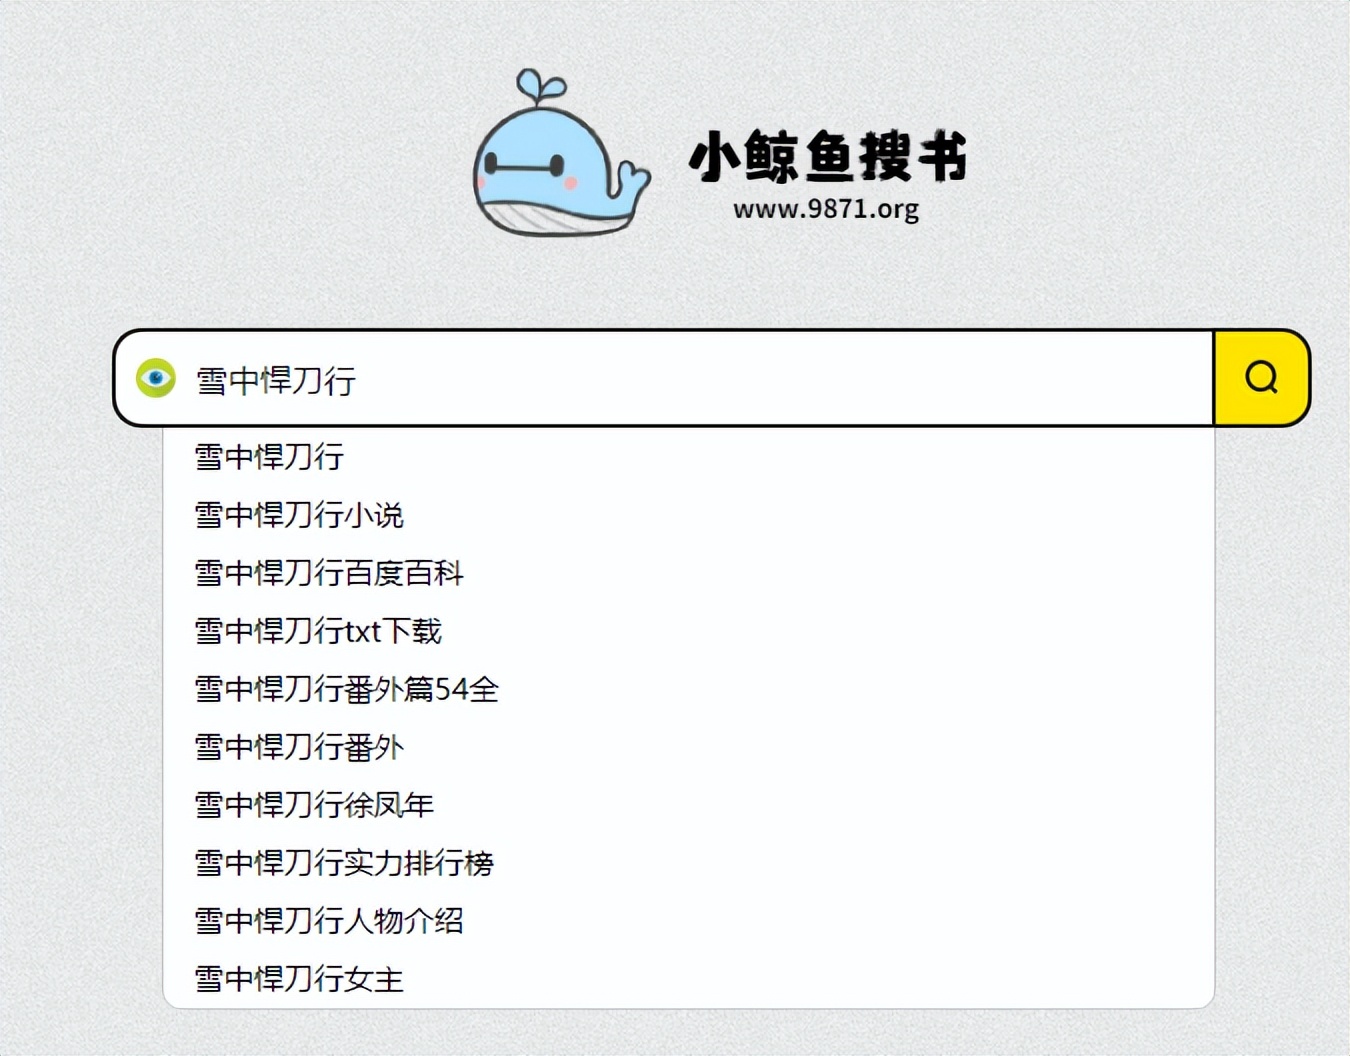Choose the 雪中悍刀行番外 suggestion
Screen dimensions: 1350x1056
688,747
